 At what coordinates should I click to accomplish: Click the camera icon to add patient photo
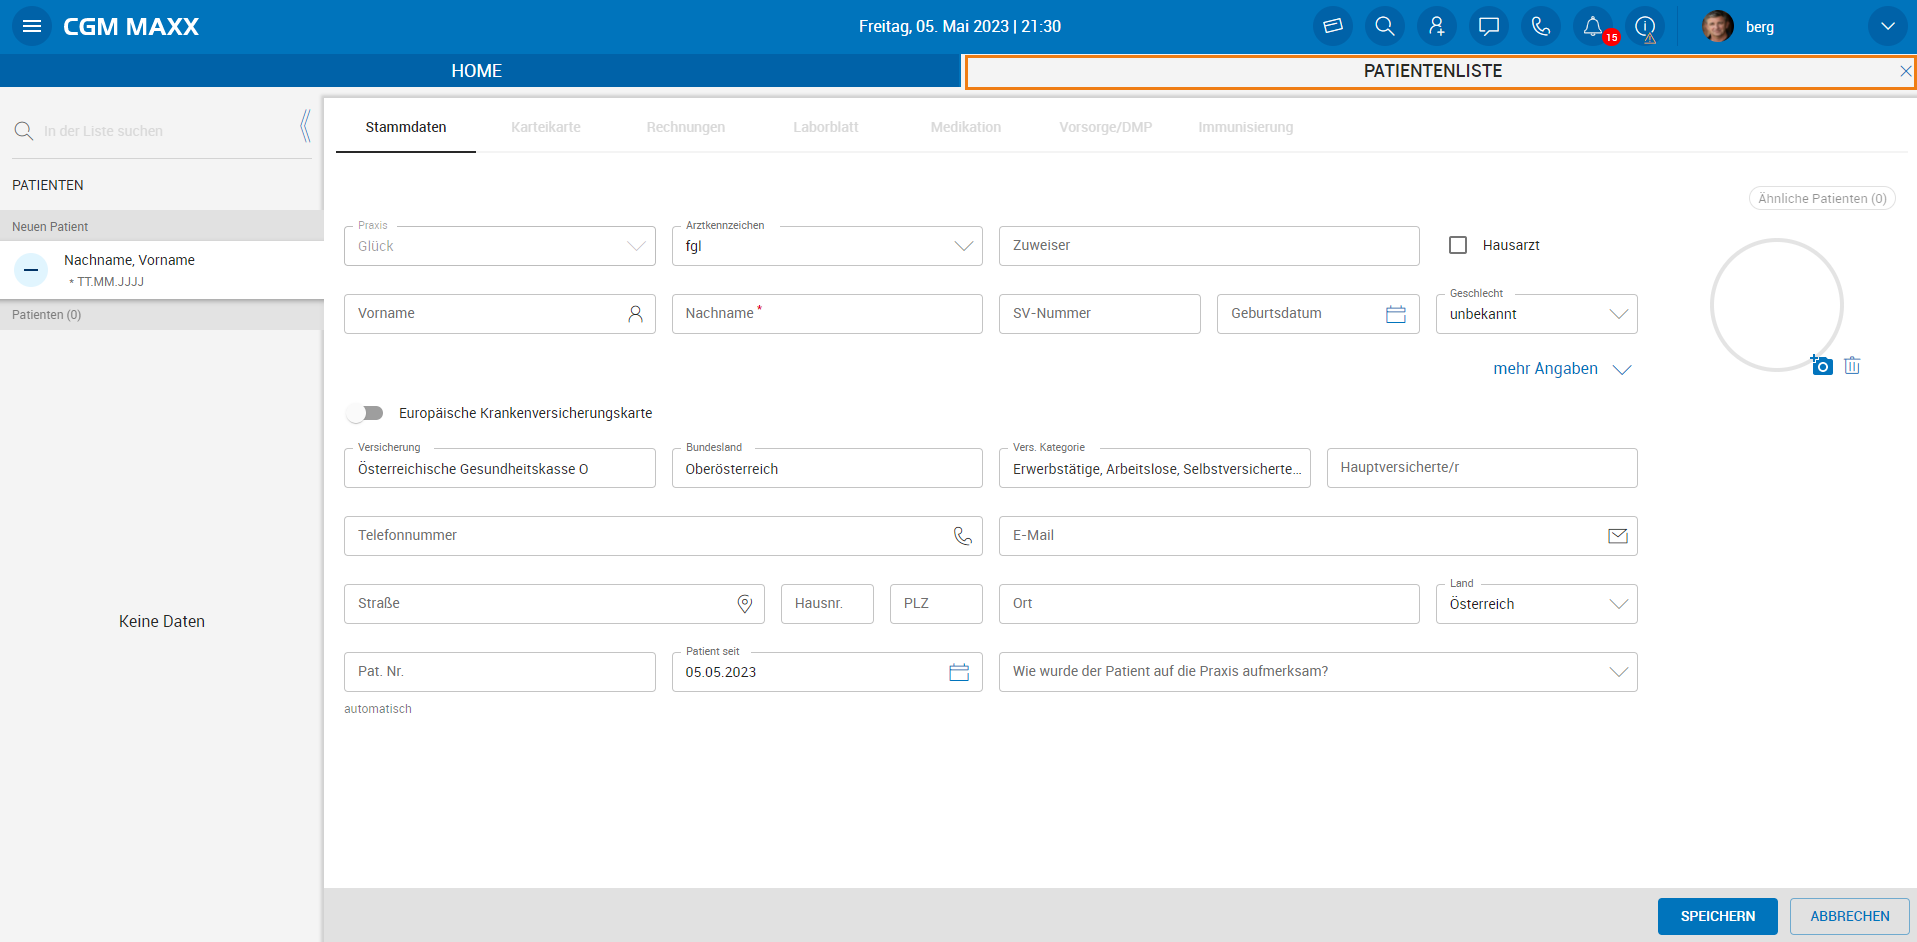[1821, 366]
